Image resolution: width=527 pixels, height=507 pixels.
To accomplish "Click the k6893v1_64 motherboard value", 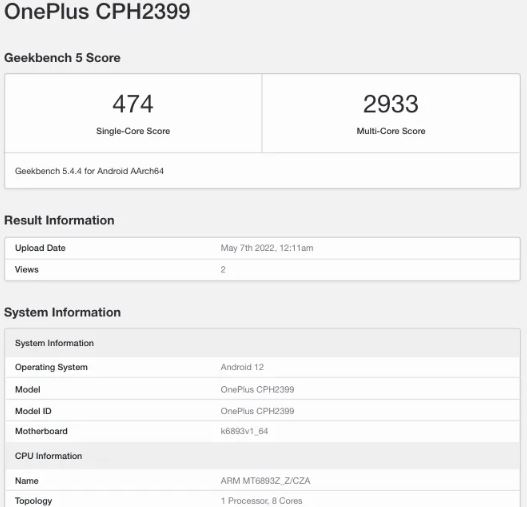I will click(244, 431).
